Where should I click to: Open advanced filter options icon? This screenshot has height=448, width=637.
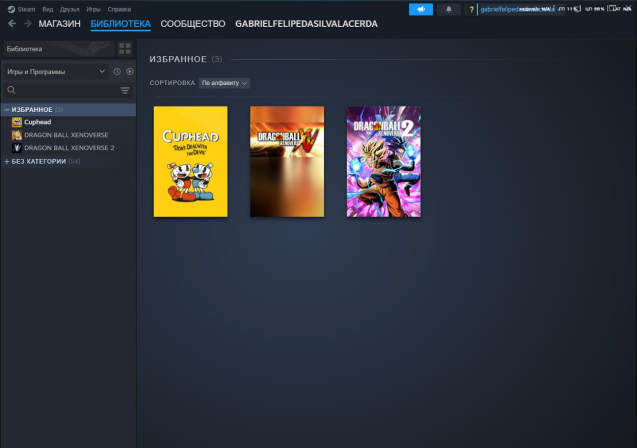(125, 90)
